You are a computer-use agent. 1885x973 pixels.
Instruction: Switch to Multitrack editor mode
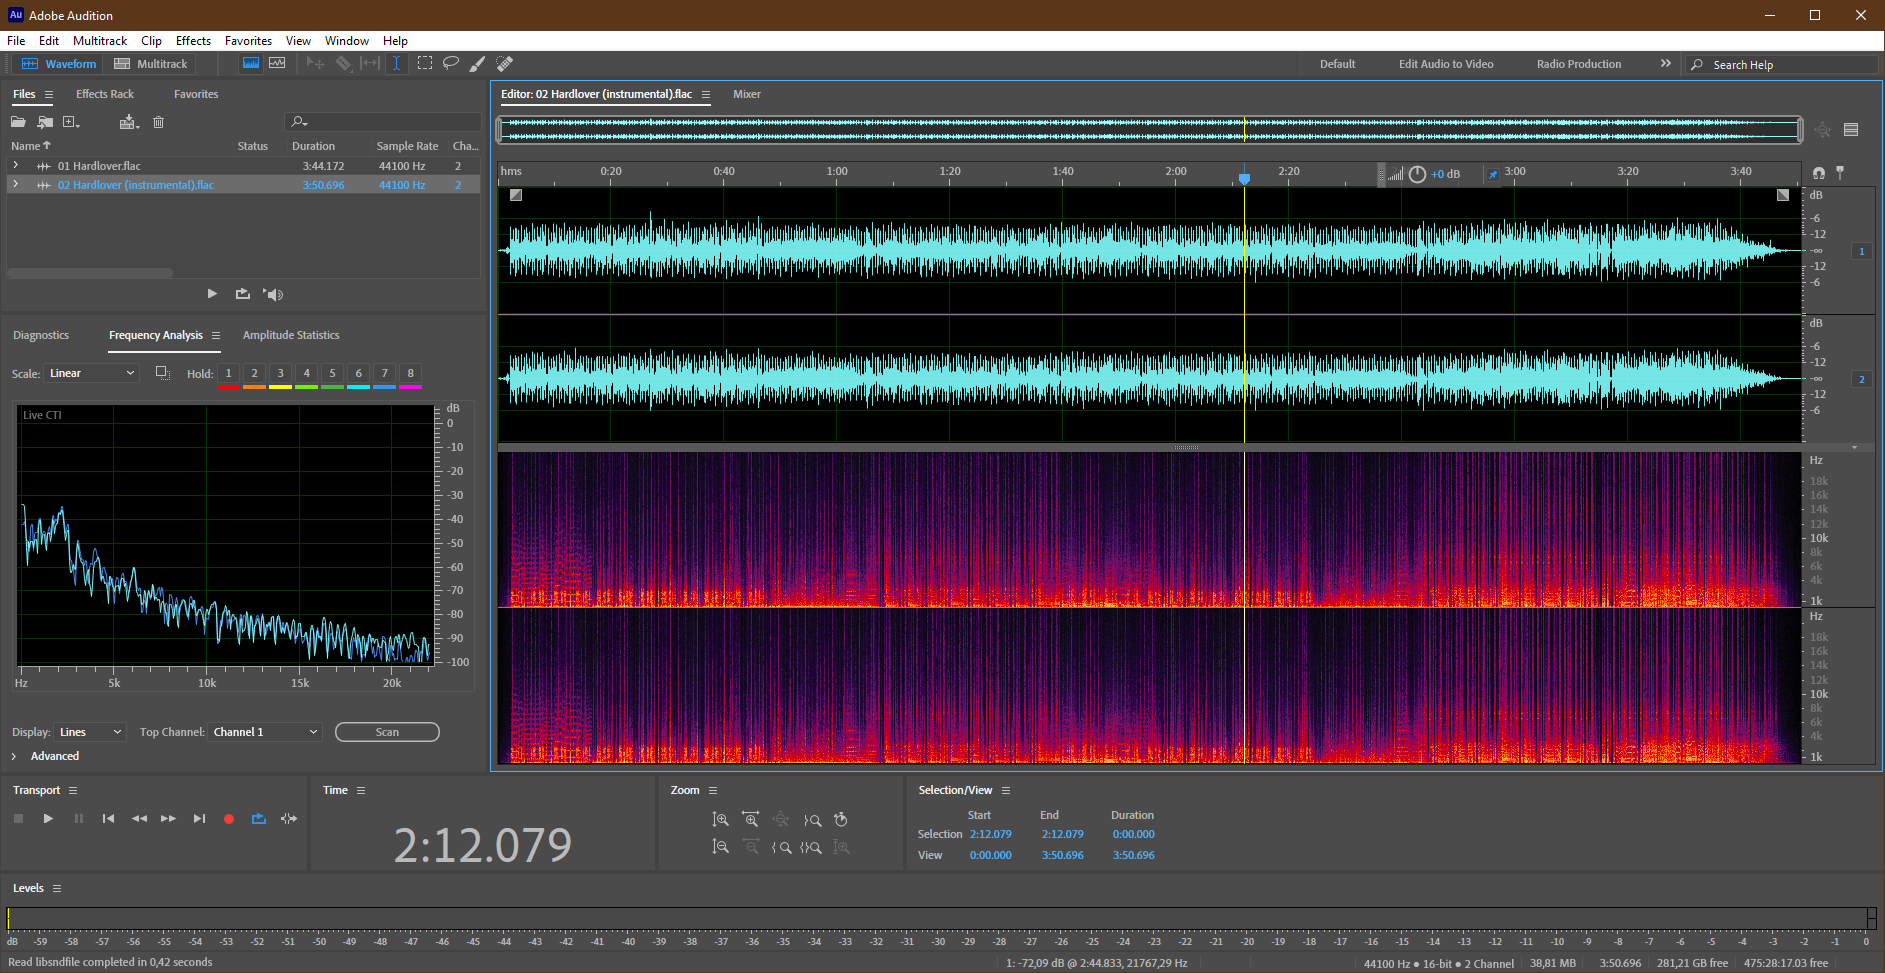point(151,64)
